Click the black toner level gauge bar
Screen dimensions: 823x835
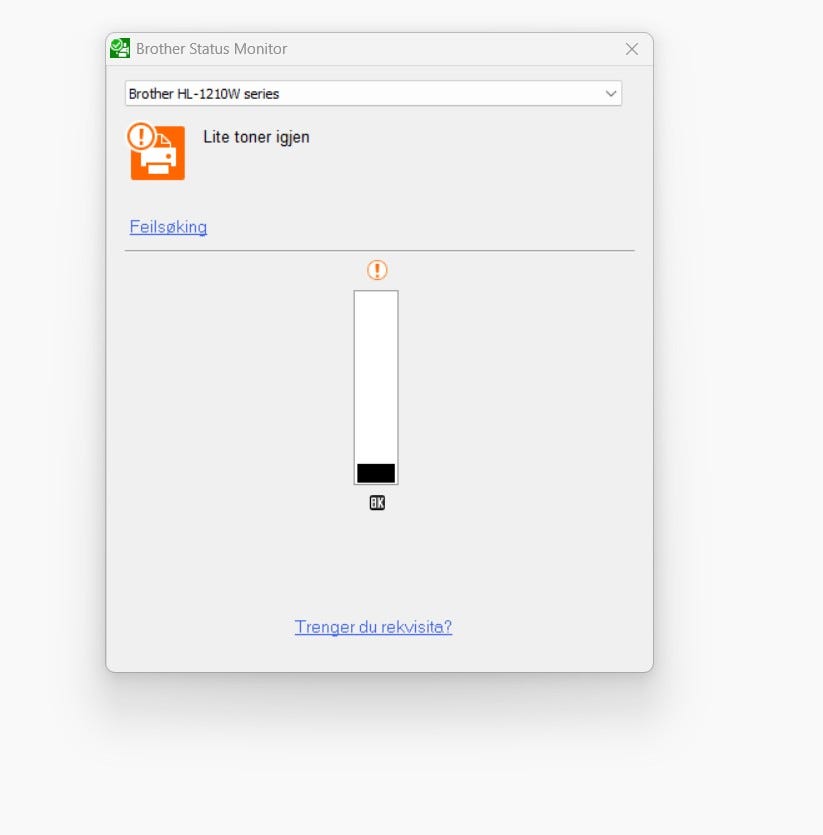(376, 388)
